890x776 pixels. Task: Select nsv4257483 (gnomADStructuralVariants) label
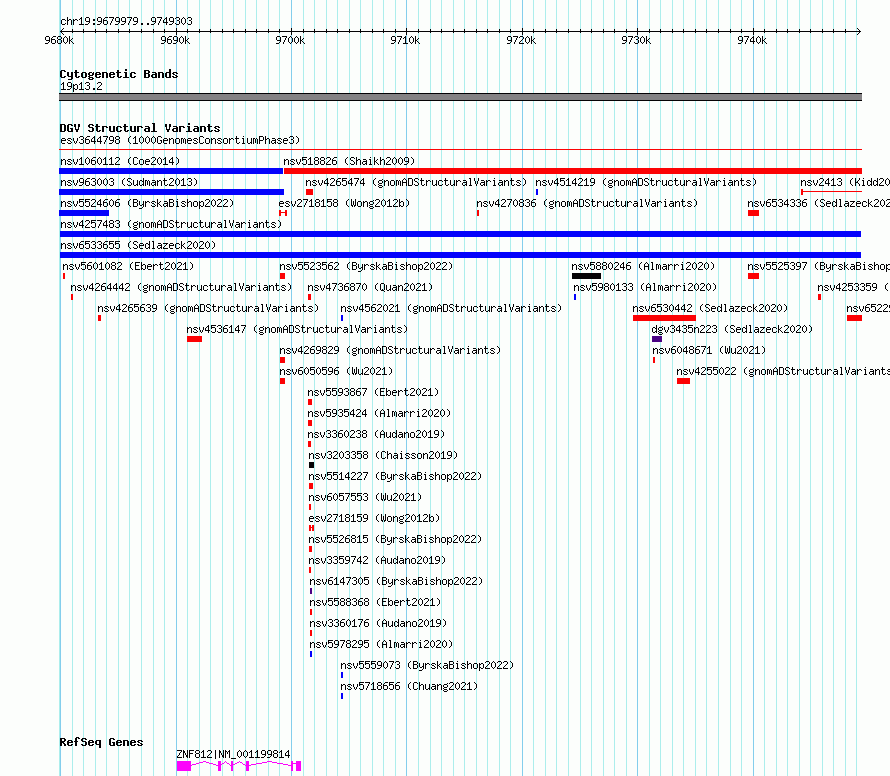[x=171, y=224]
